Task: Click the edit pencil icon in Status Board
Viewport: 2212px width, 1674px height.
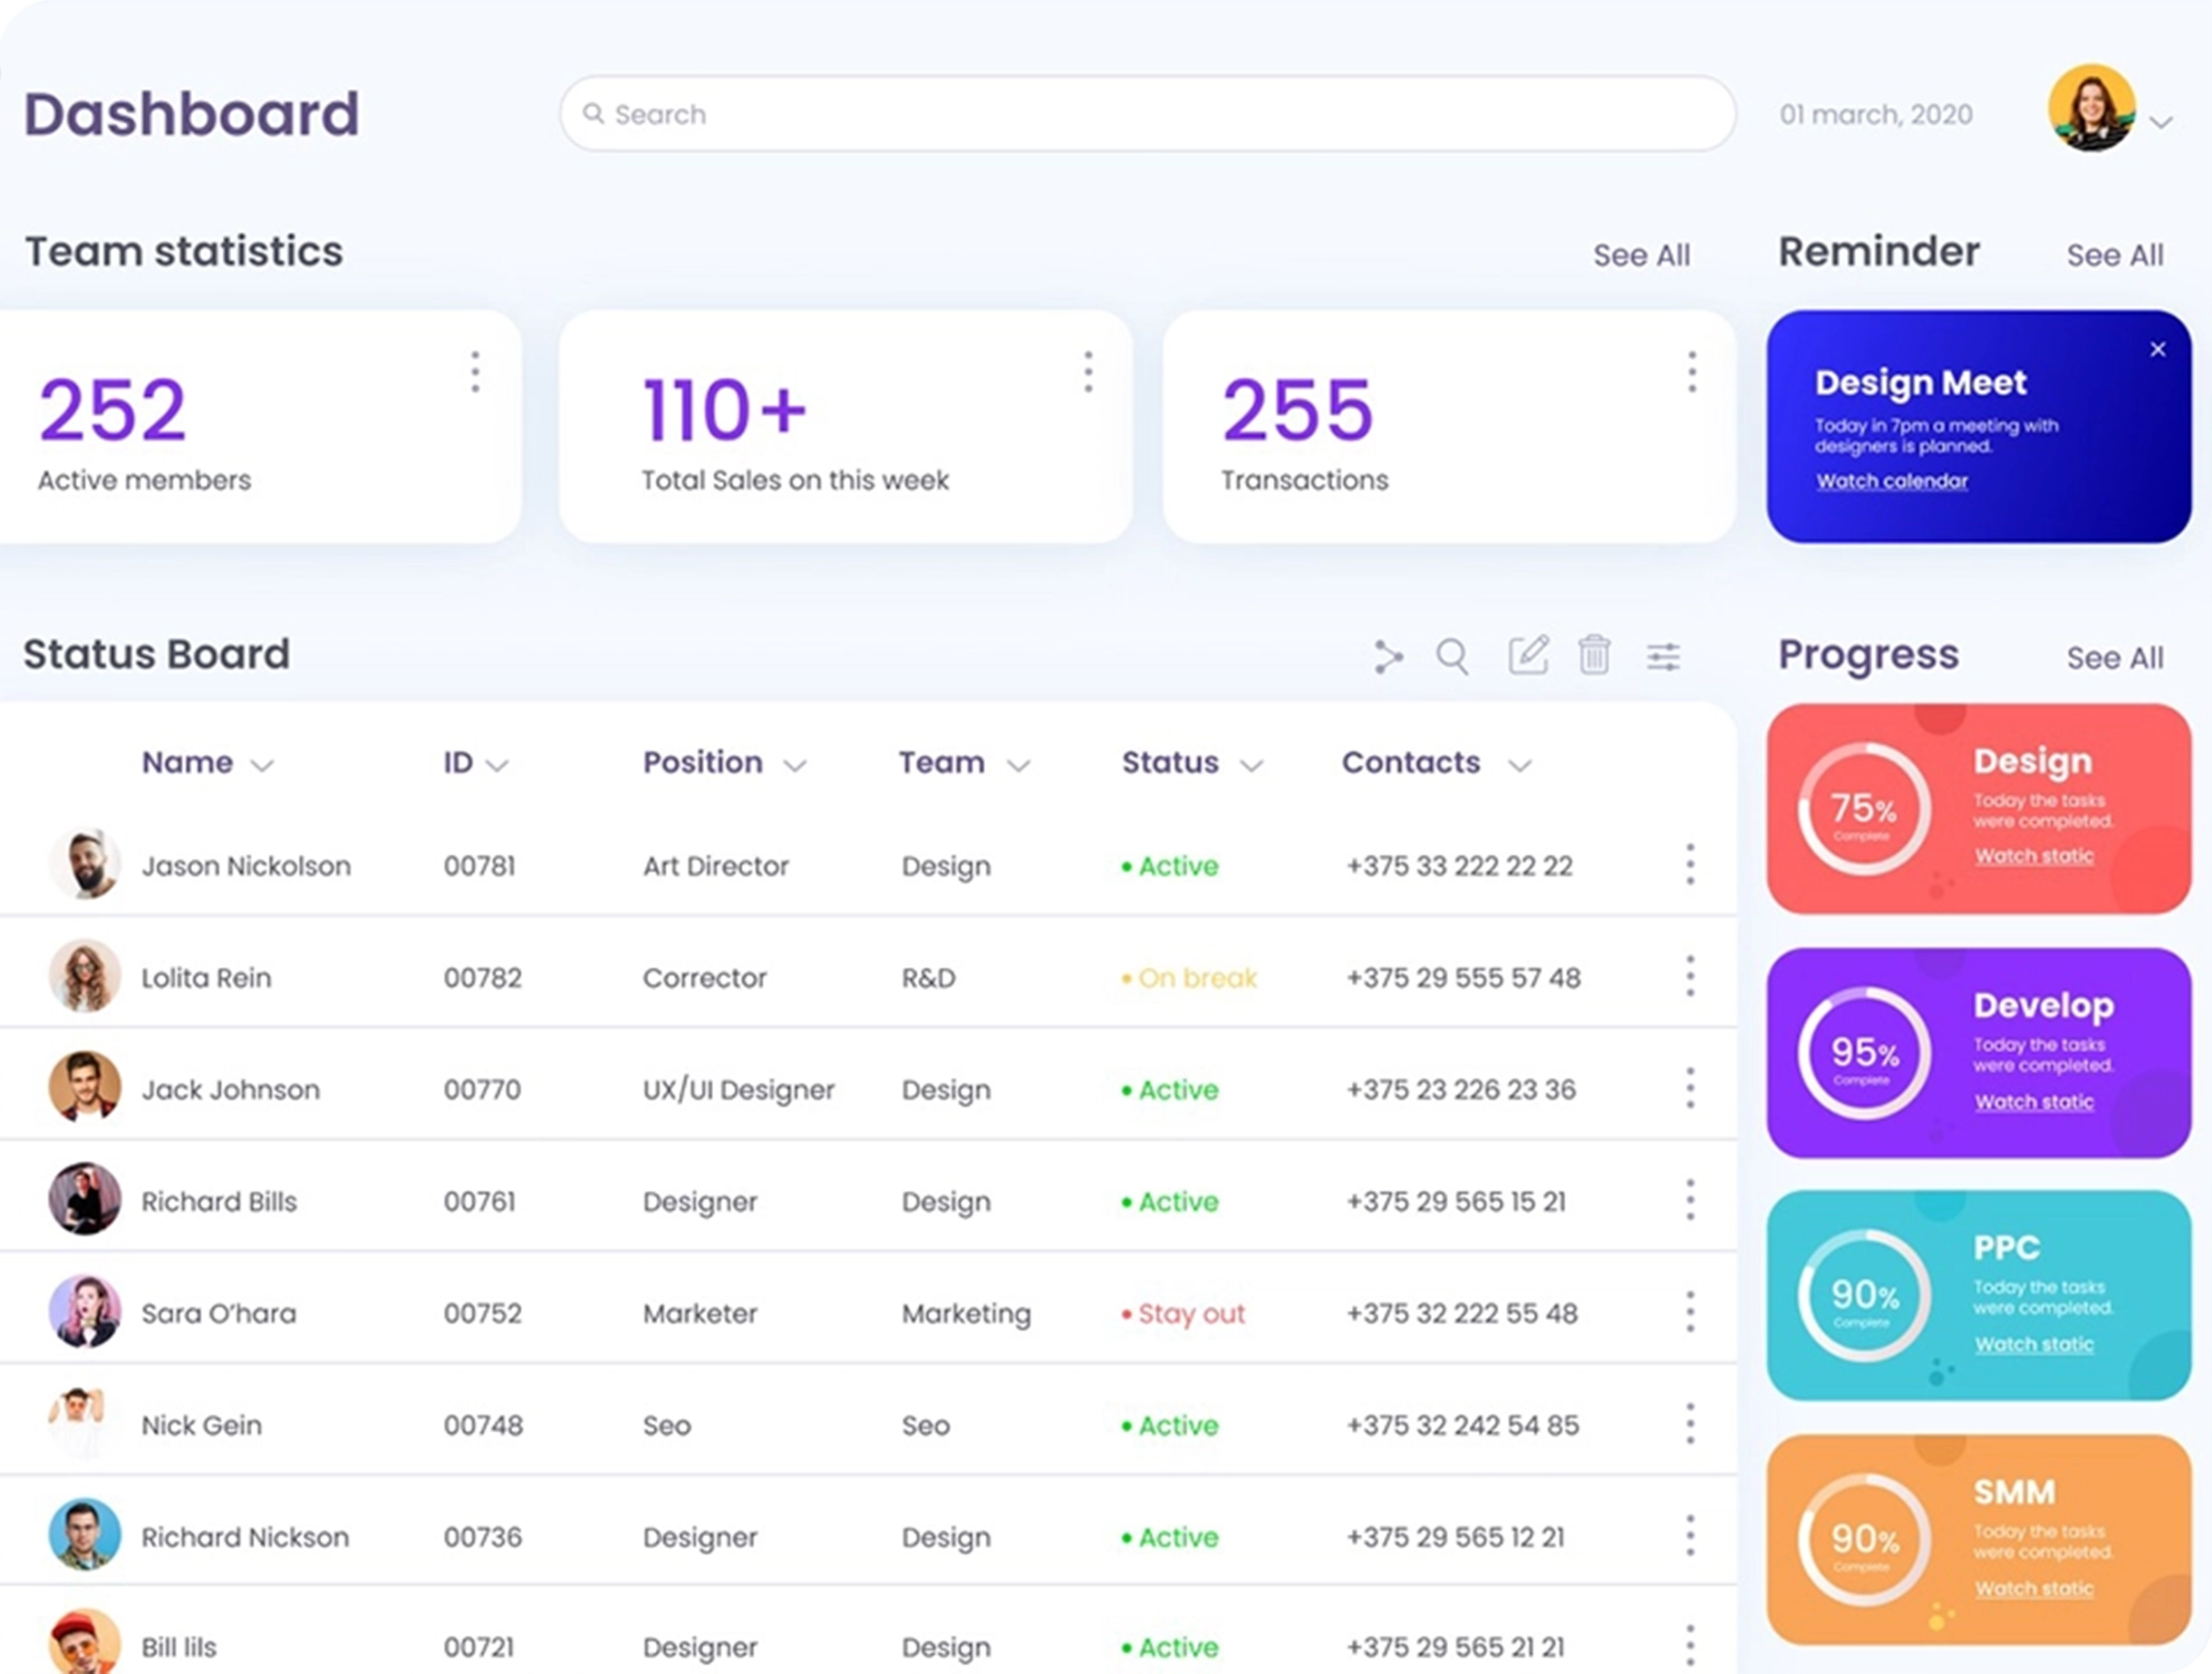Action: pos(1528,656)
